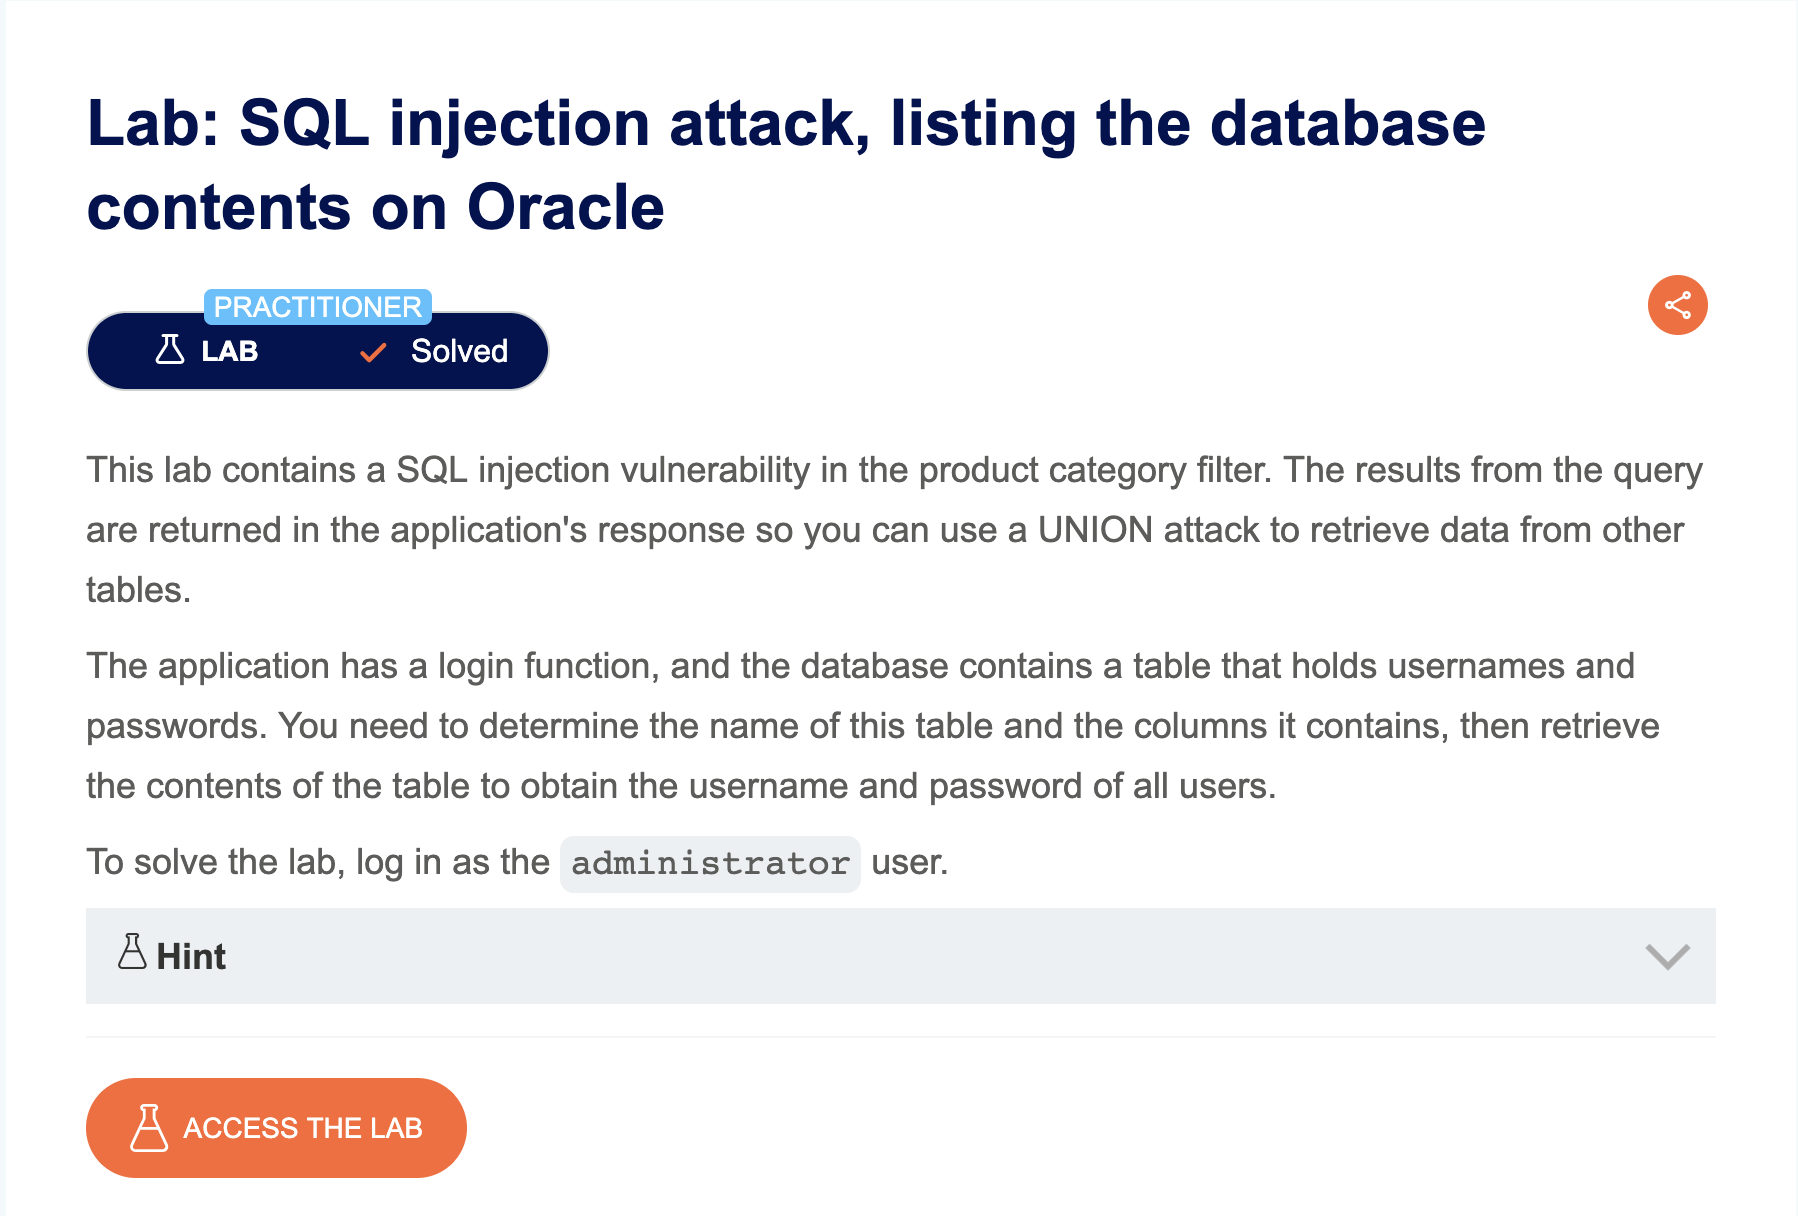Viewport: 1798px width, 1216px height.
Task: Select the PRACTITIONER difficulty badge
Action: point(318,307)
